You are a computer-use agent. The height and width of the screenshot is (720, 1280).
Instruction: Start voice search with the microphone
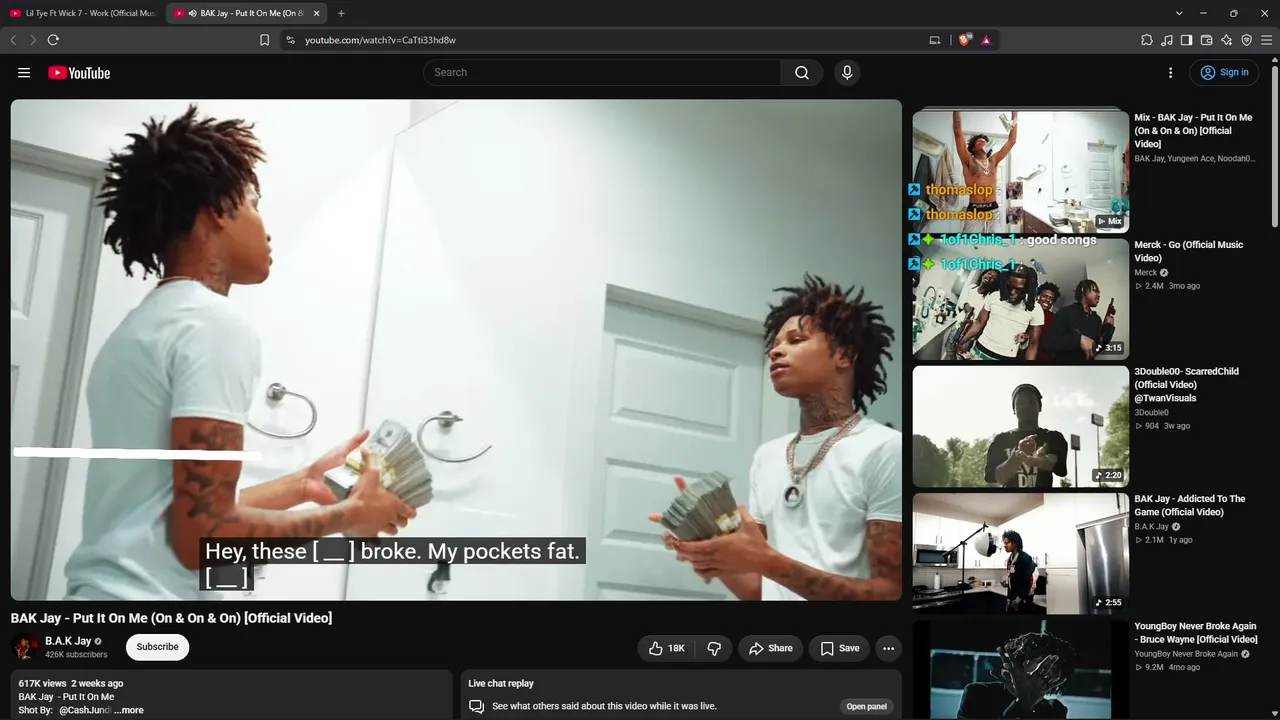click(847, 72)
